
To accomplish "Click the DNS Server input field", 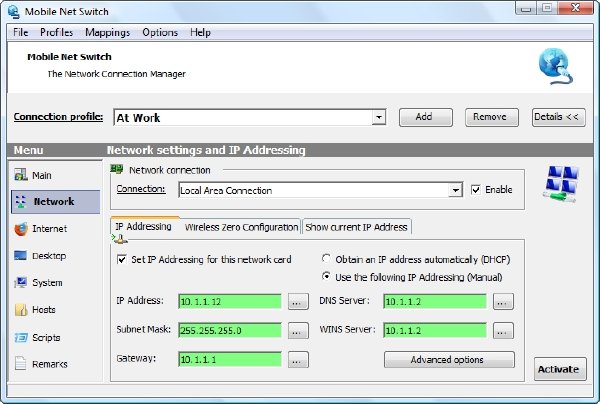I will (435, 301).
